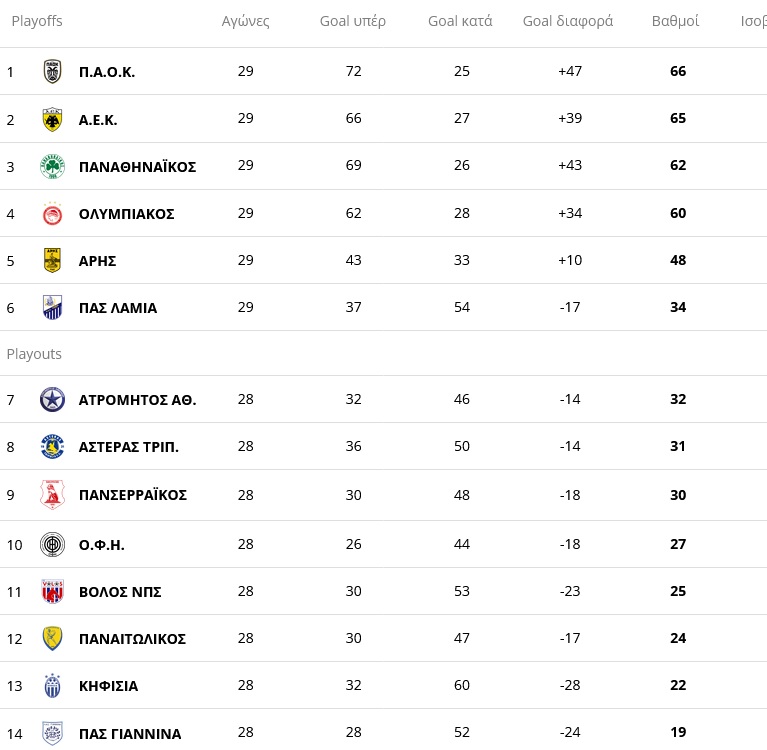Click the Άρης yellow badge
This screenshot has width=767, height=750.
click(52, 260)
